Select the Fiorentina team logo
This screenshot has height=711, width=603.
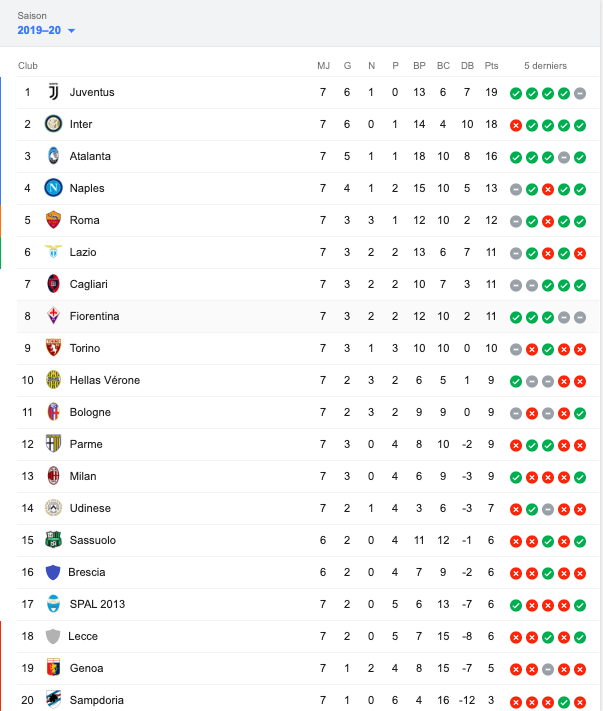pyautogui.click(x=54, y=316)
